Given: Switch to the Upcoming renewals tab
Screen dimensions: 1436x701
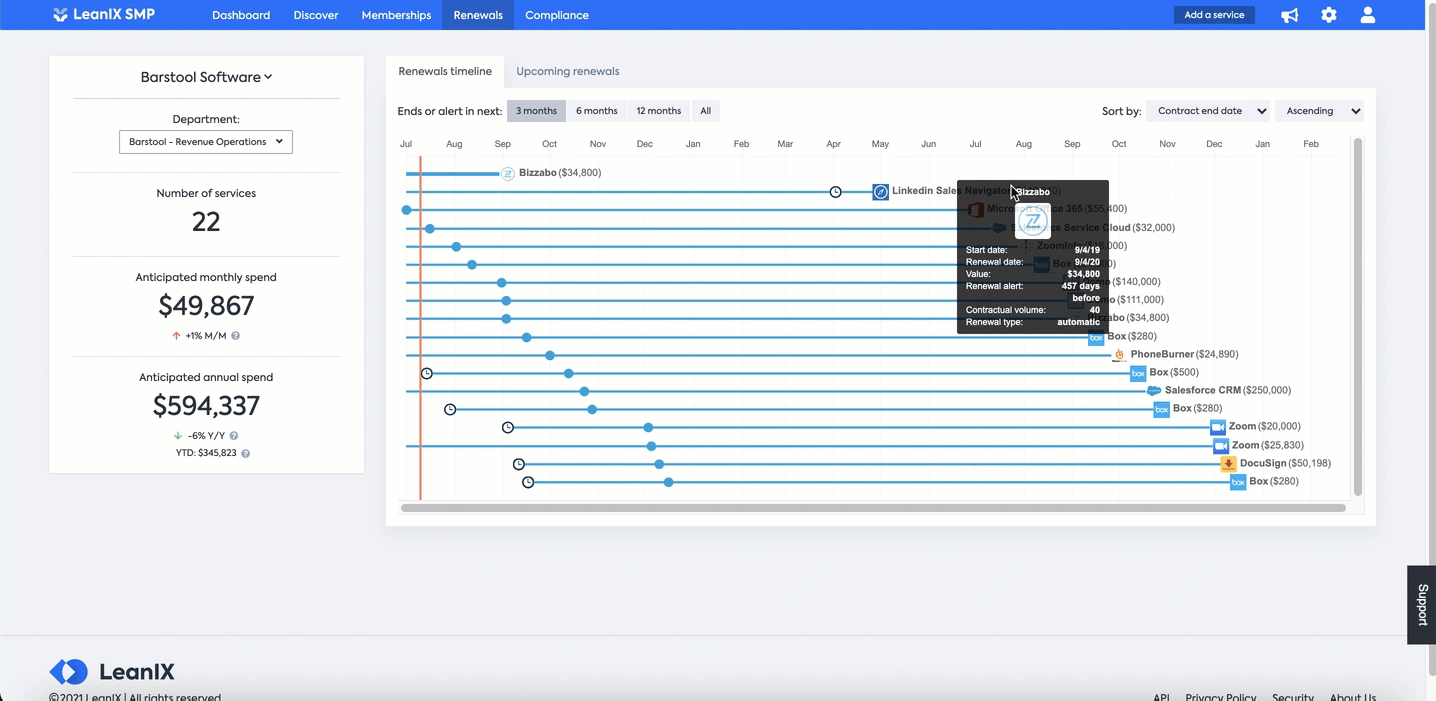Looking at the screenshot, I should point(568,71).
